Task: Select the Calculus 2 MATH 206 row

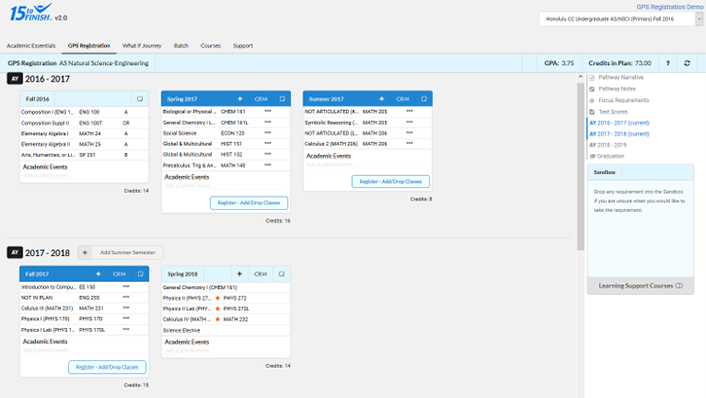Action: click(367, 144)
